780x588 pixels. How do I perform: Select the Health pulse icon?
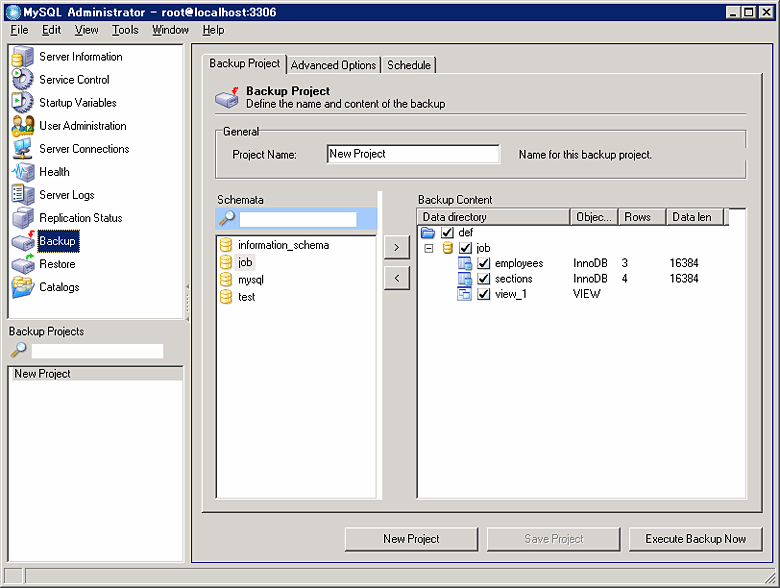click(22, 172)
